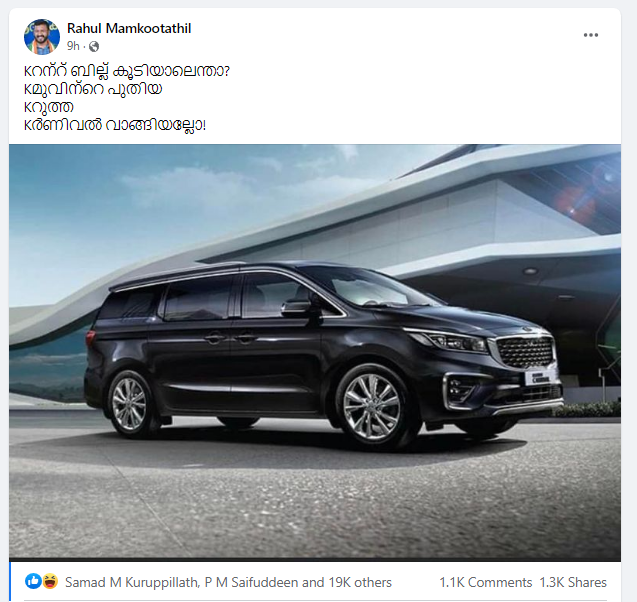Screen dimensions: 637x602
Task: Click the 9h post timestamp
Action: 73,46
